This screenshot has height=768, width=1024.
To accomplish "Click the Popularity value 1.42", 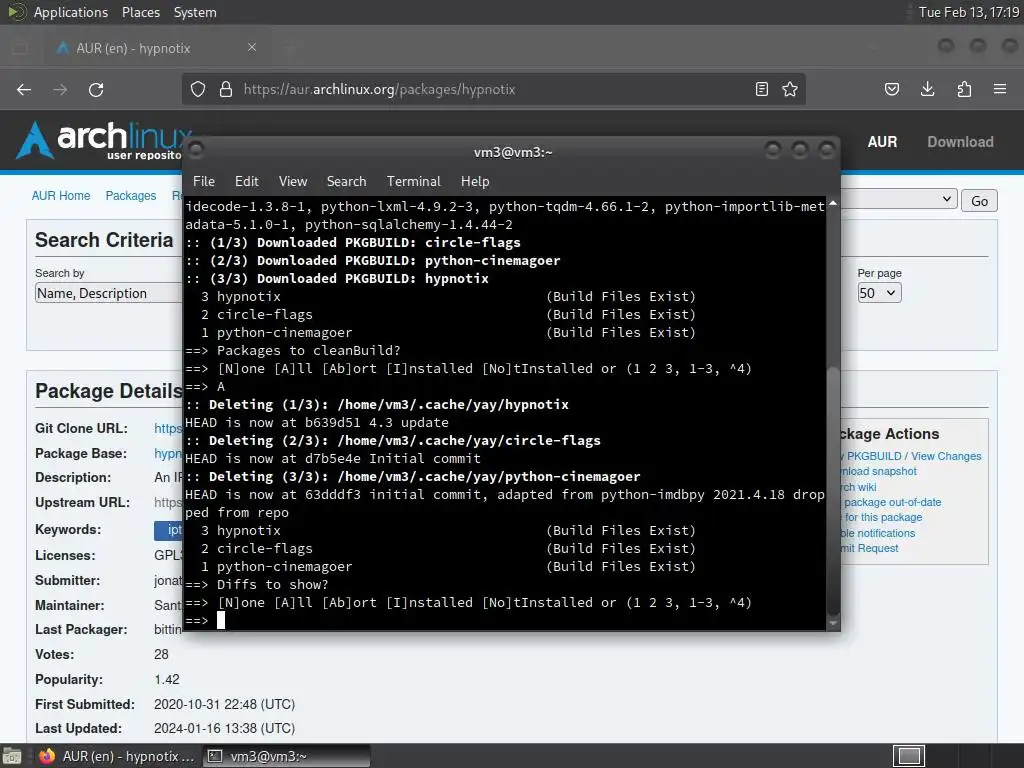I will 167,679.
